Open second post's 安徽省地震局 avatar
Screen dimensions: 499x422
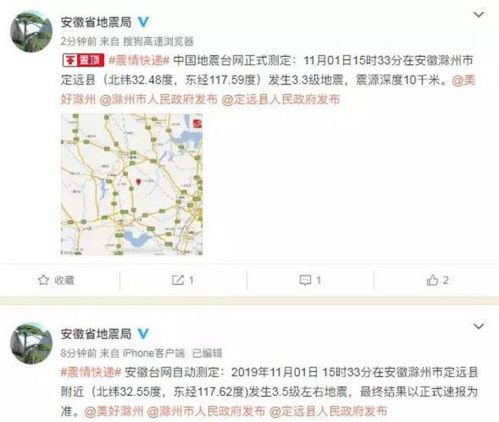tap(31, 343)
